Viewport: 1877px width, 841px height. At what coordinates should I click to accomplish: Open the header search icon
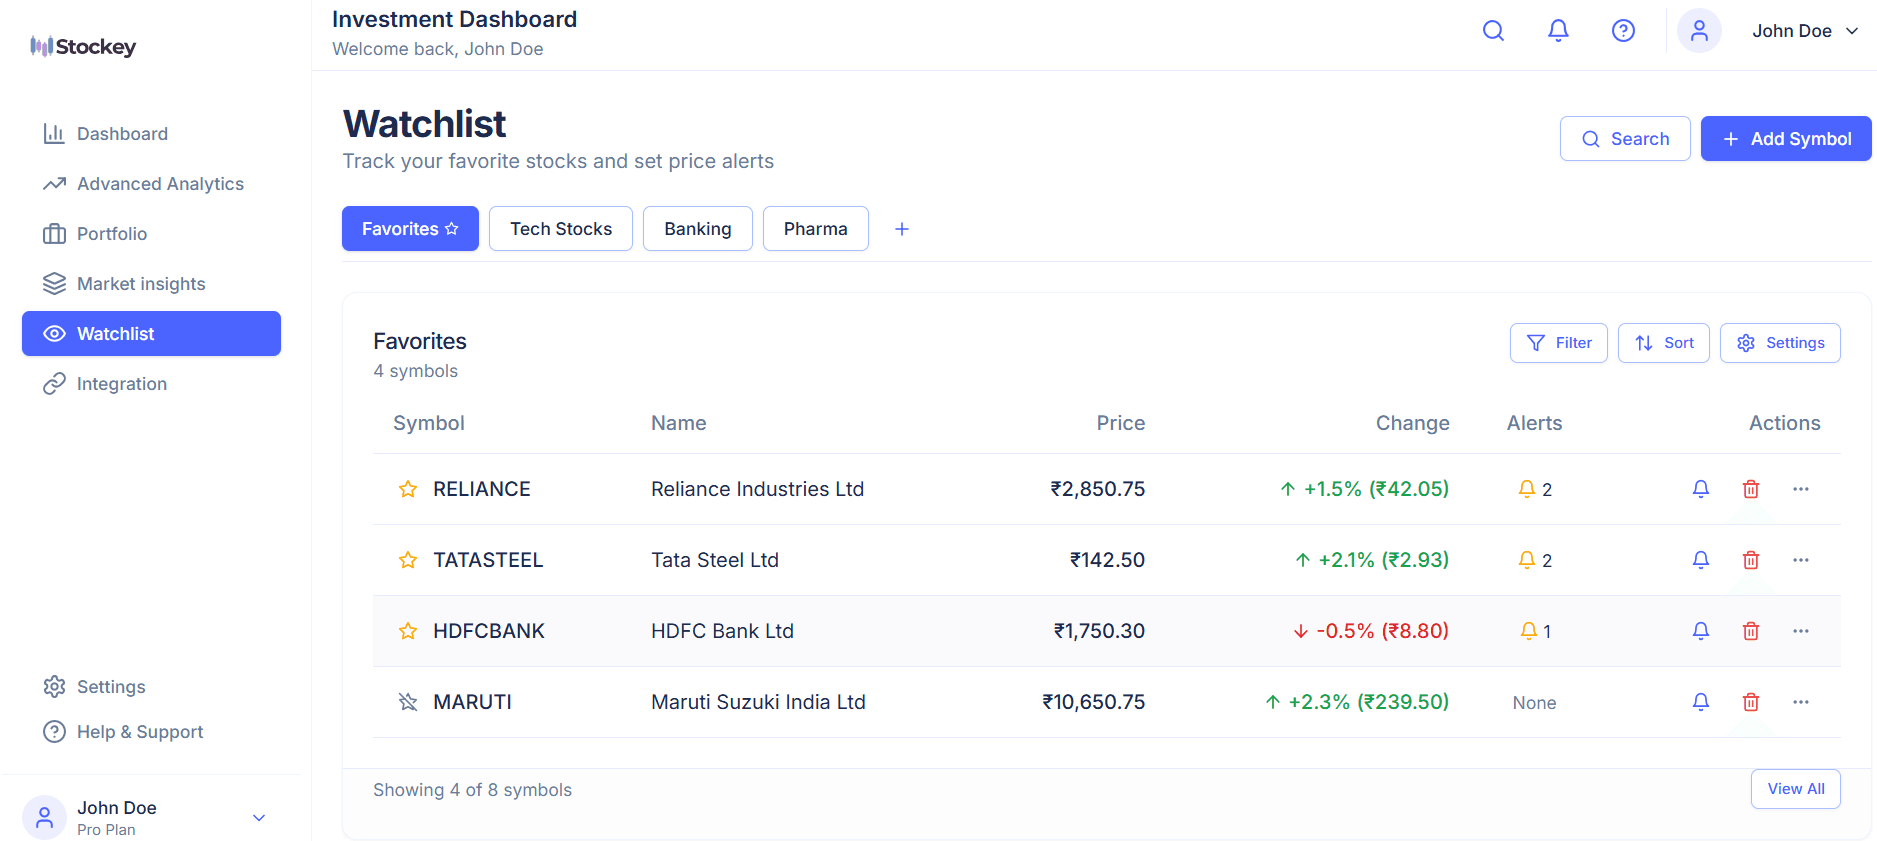tap(1493, 31)
